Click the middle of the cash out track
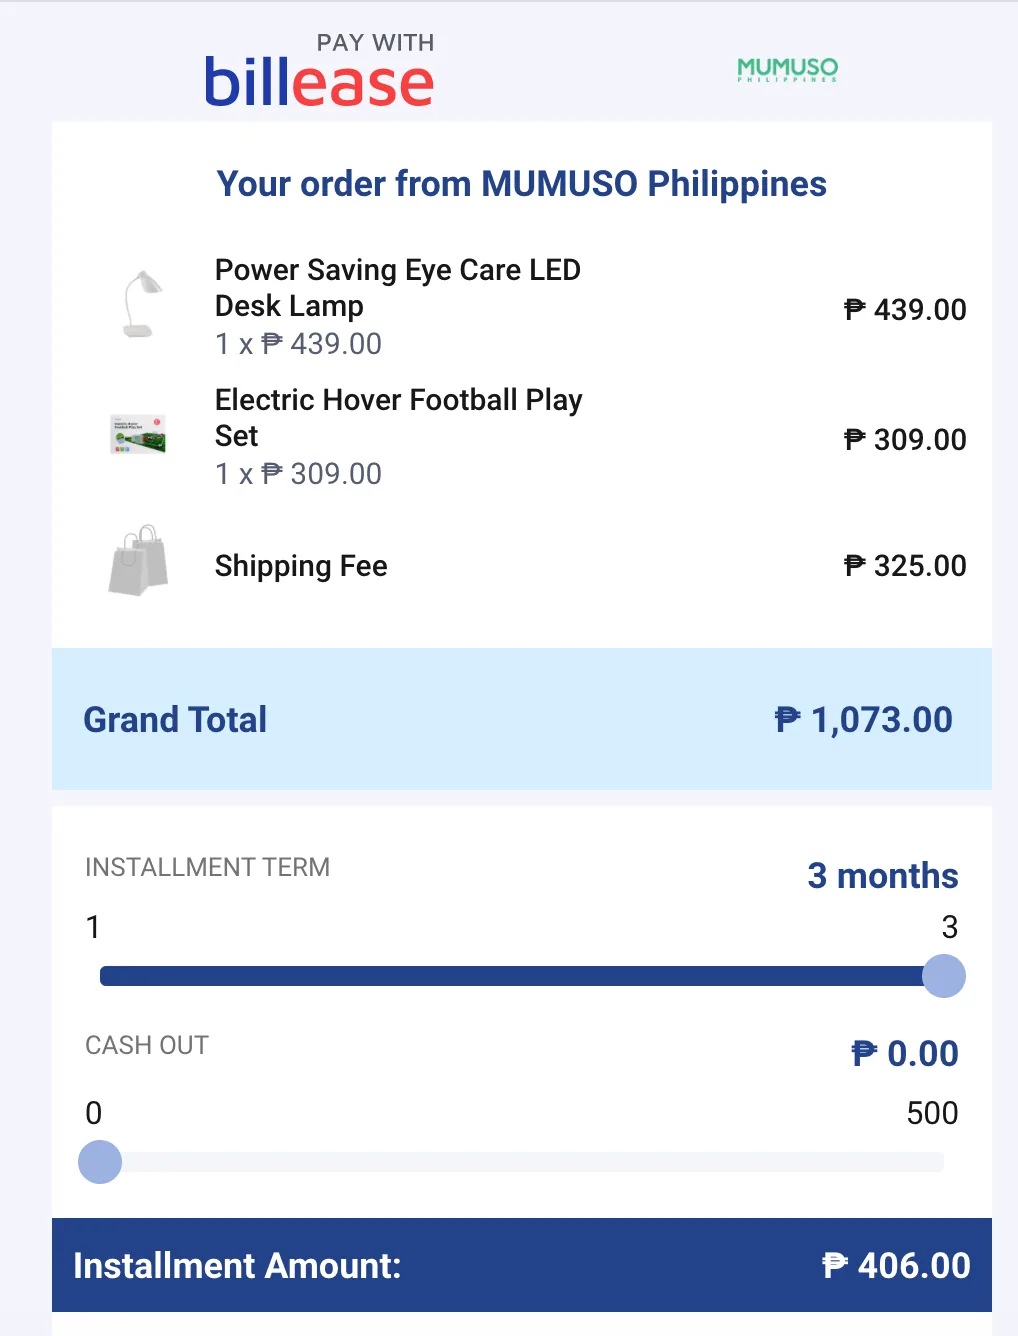 521,1162
